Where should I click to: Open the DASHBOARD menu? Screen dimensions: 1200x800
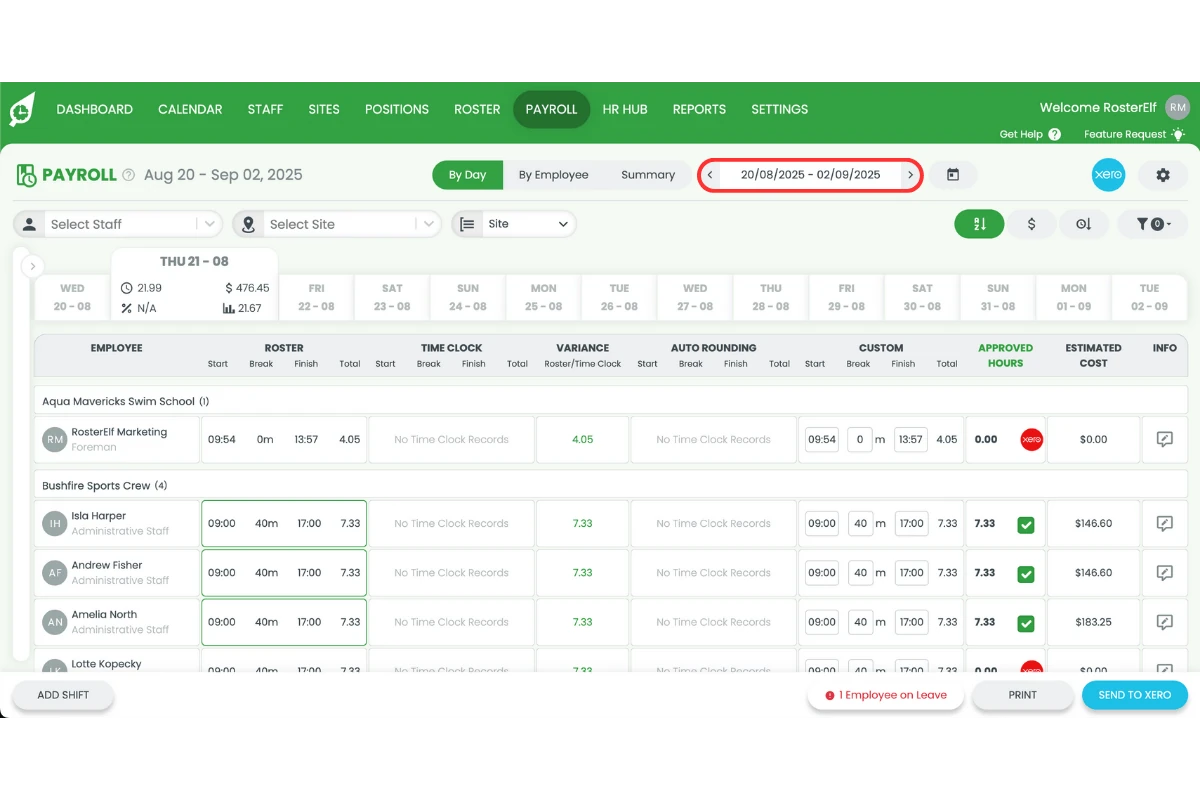pyautogui.click(x=94, y=109)
